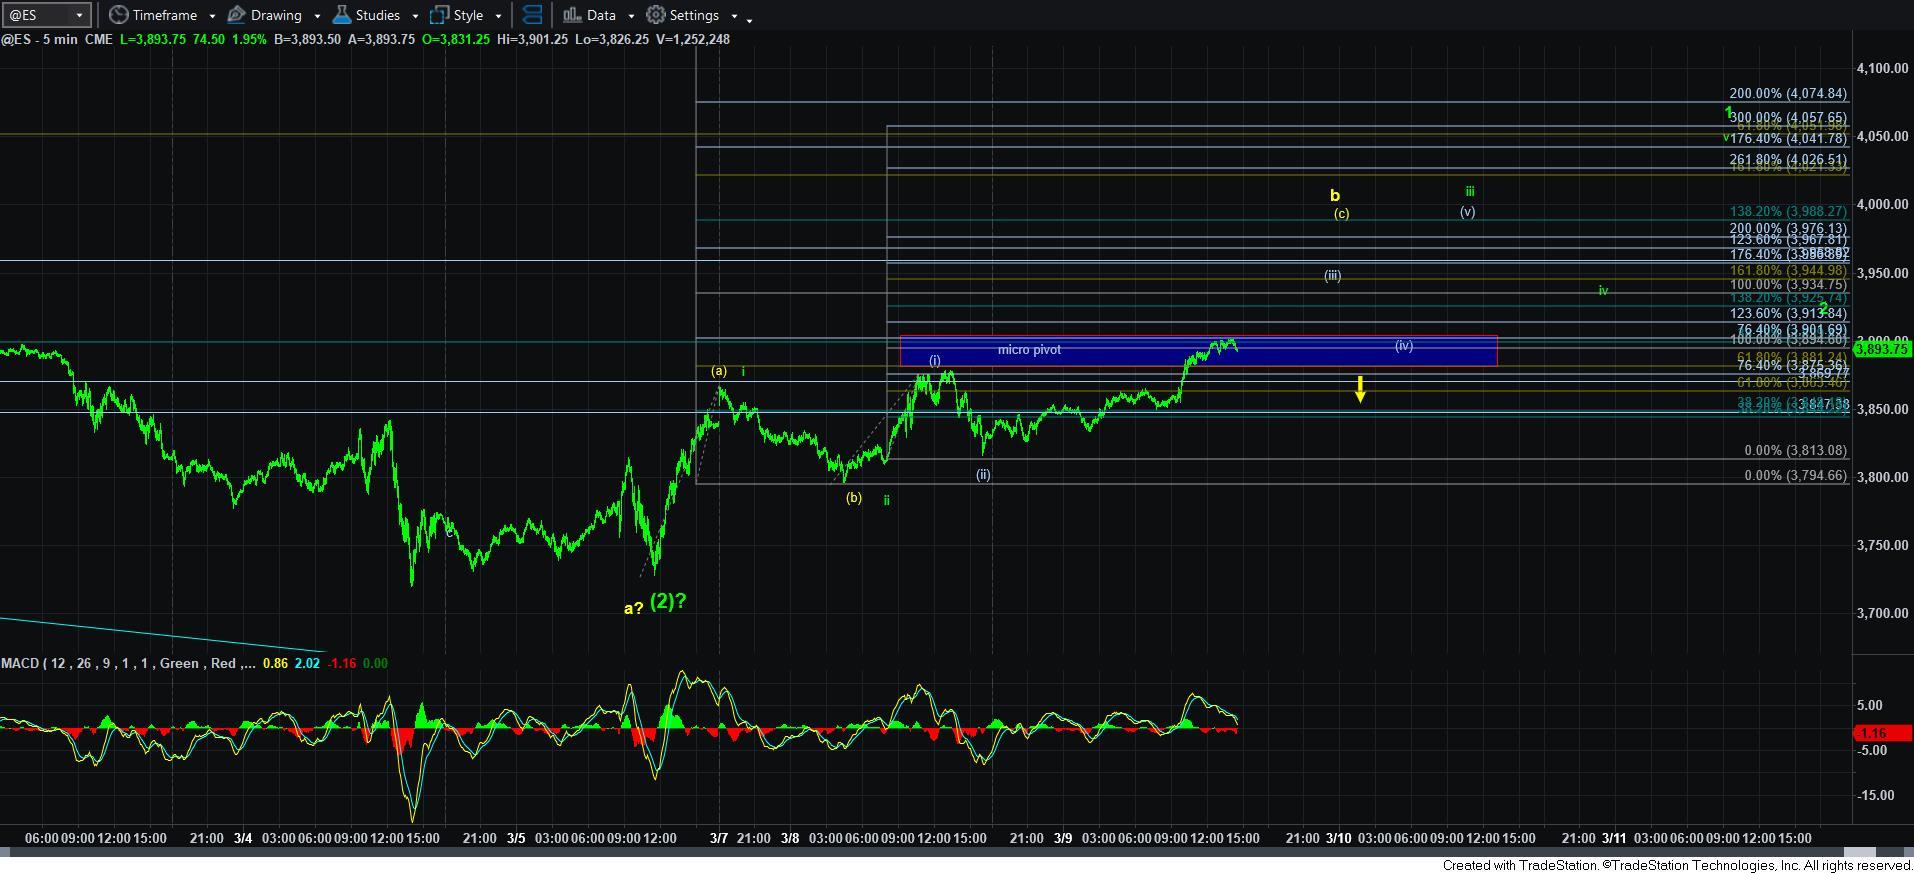Click the 4,100.00 price axis label
The height and width of the screenshot is (873, 1914).
pos(1881,68)
